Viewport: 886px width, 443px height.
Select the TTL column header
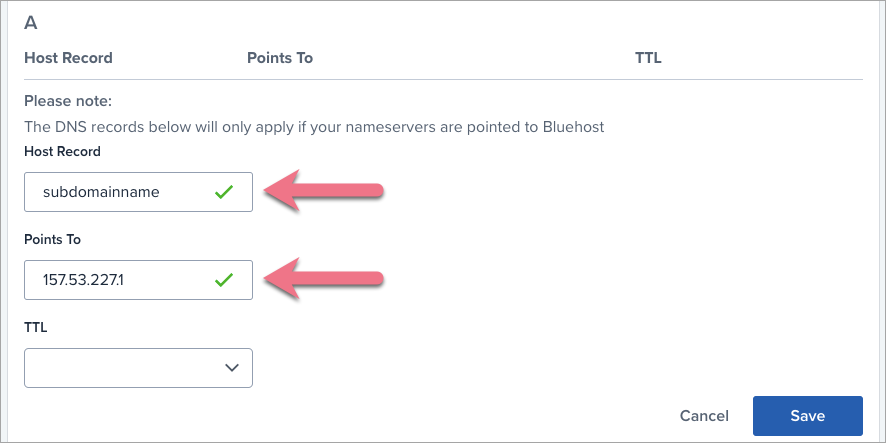click(648, 58)
